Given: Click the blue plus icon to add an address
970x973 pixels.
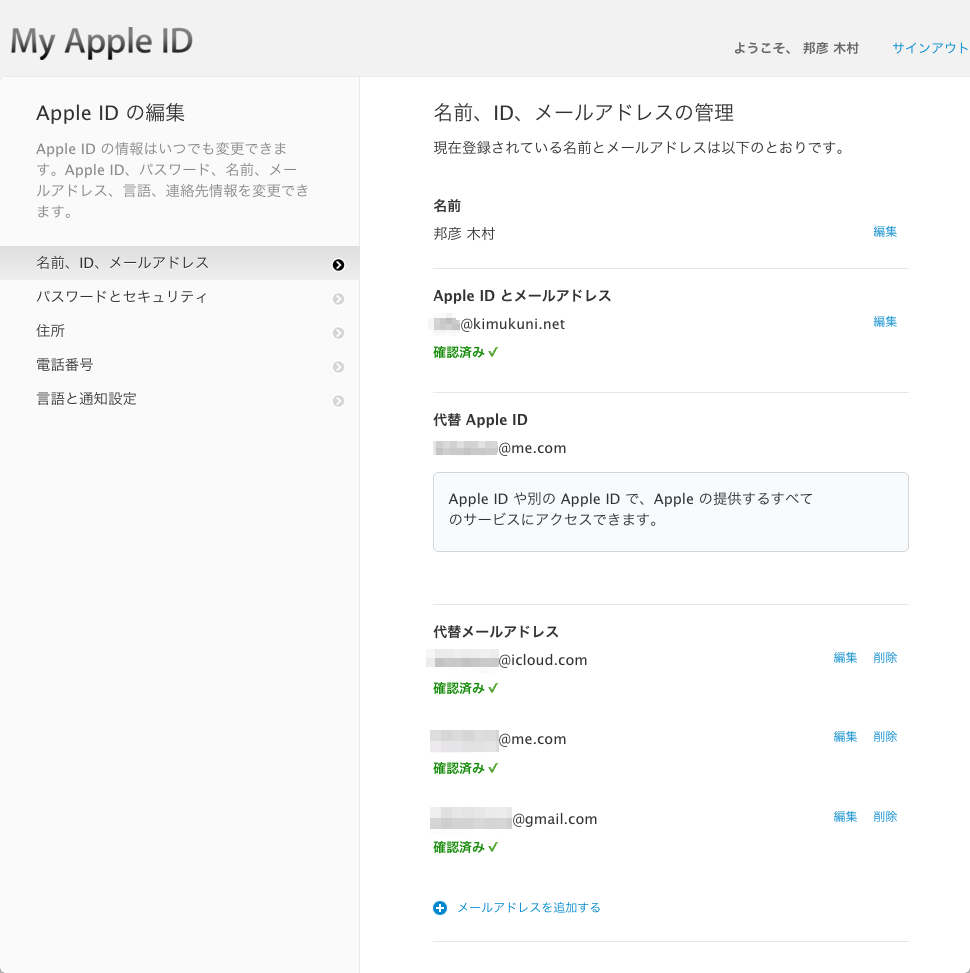Looking at the screenshot, I should (x=440, y=908).
